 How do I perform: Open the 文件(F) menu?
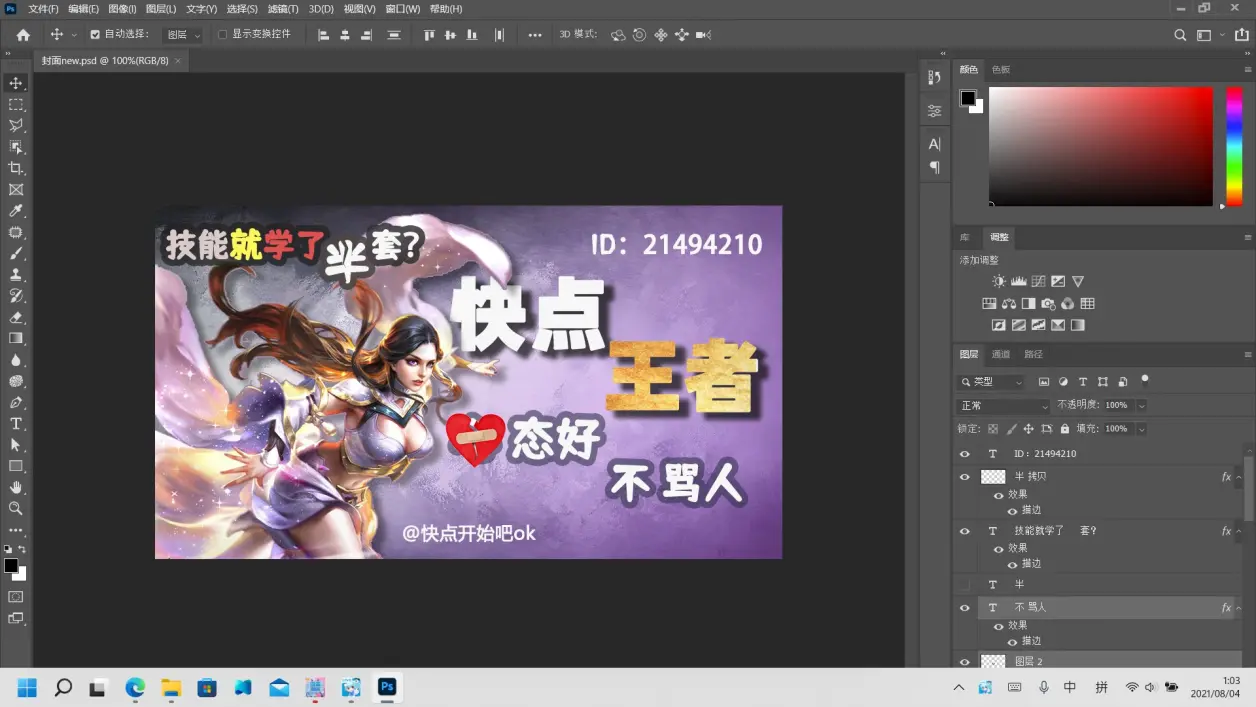[x=44, y=9]
